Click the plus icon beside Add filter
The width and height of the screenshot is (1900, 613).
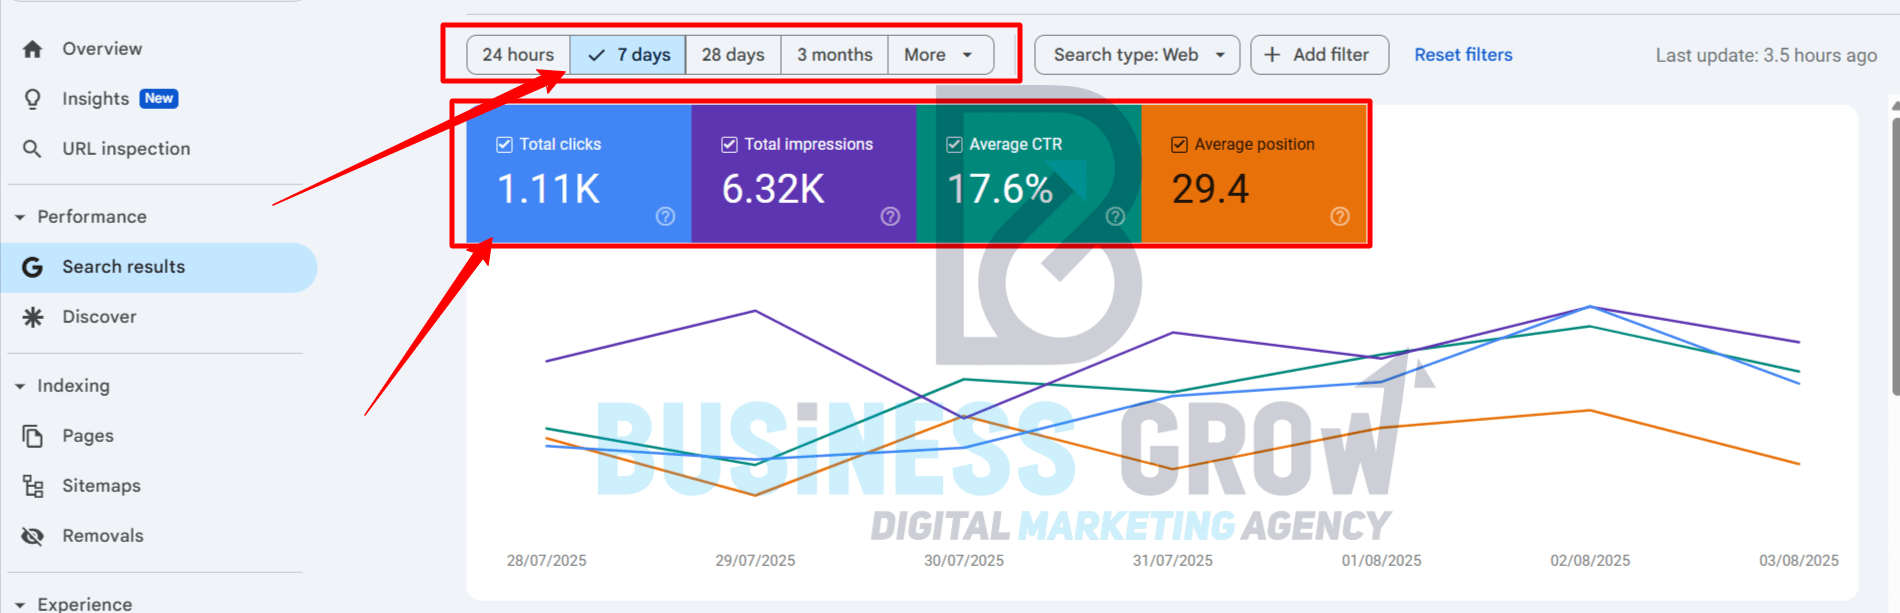tap(1272, 55)
